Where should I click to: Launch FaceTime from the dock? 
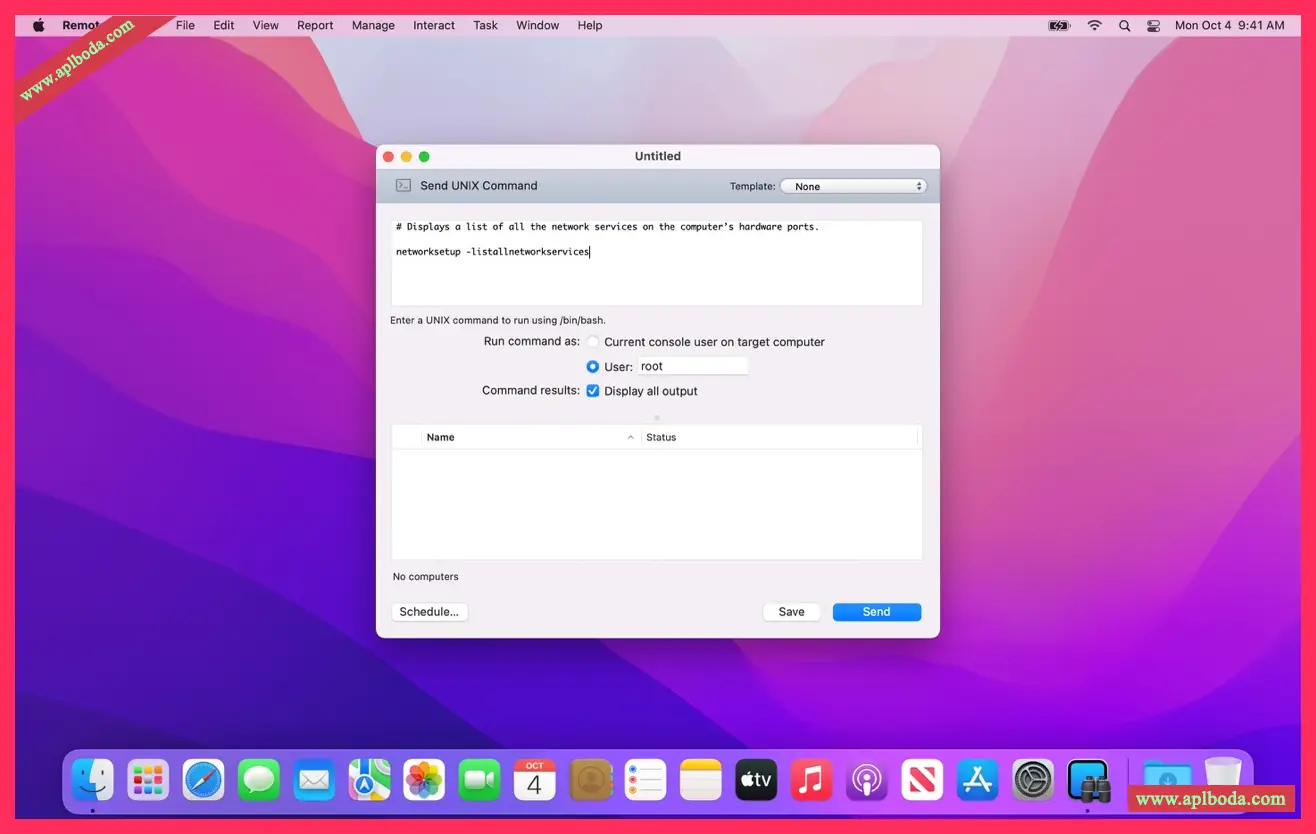tap(479, 779)
